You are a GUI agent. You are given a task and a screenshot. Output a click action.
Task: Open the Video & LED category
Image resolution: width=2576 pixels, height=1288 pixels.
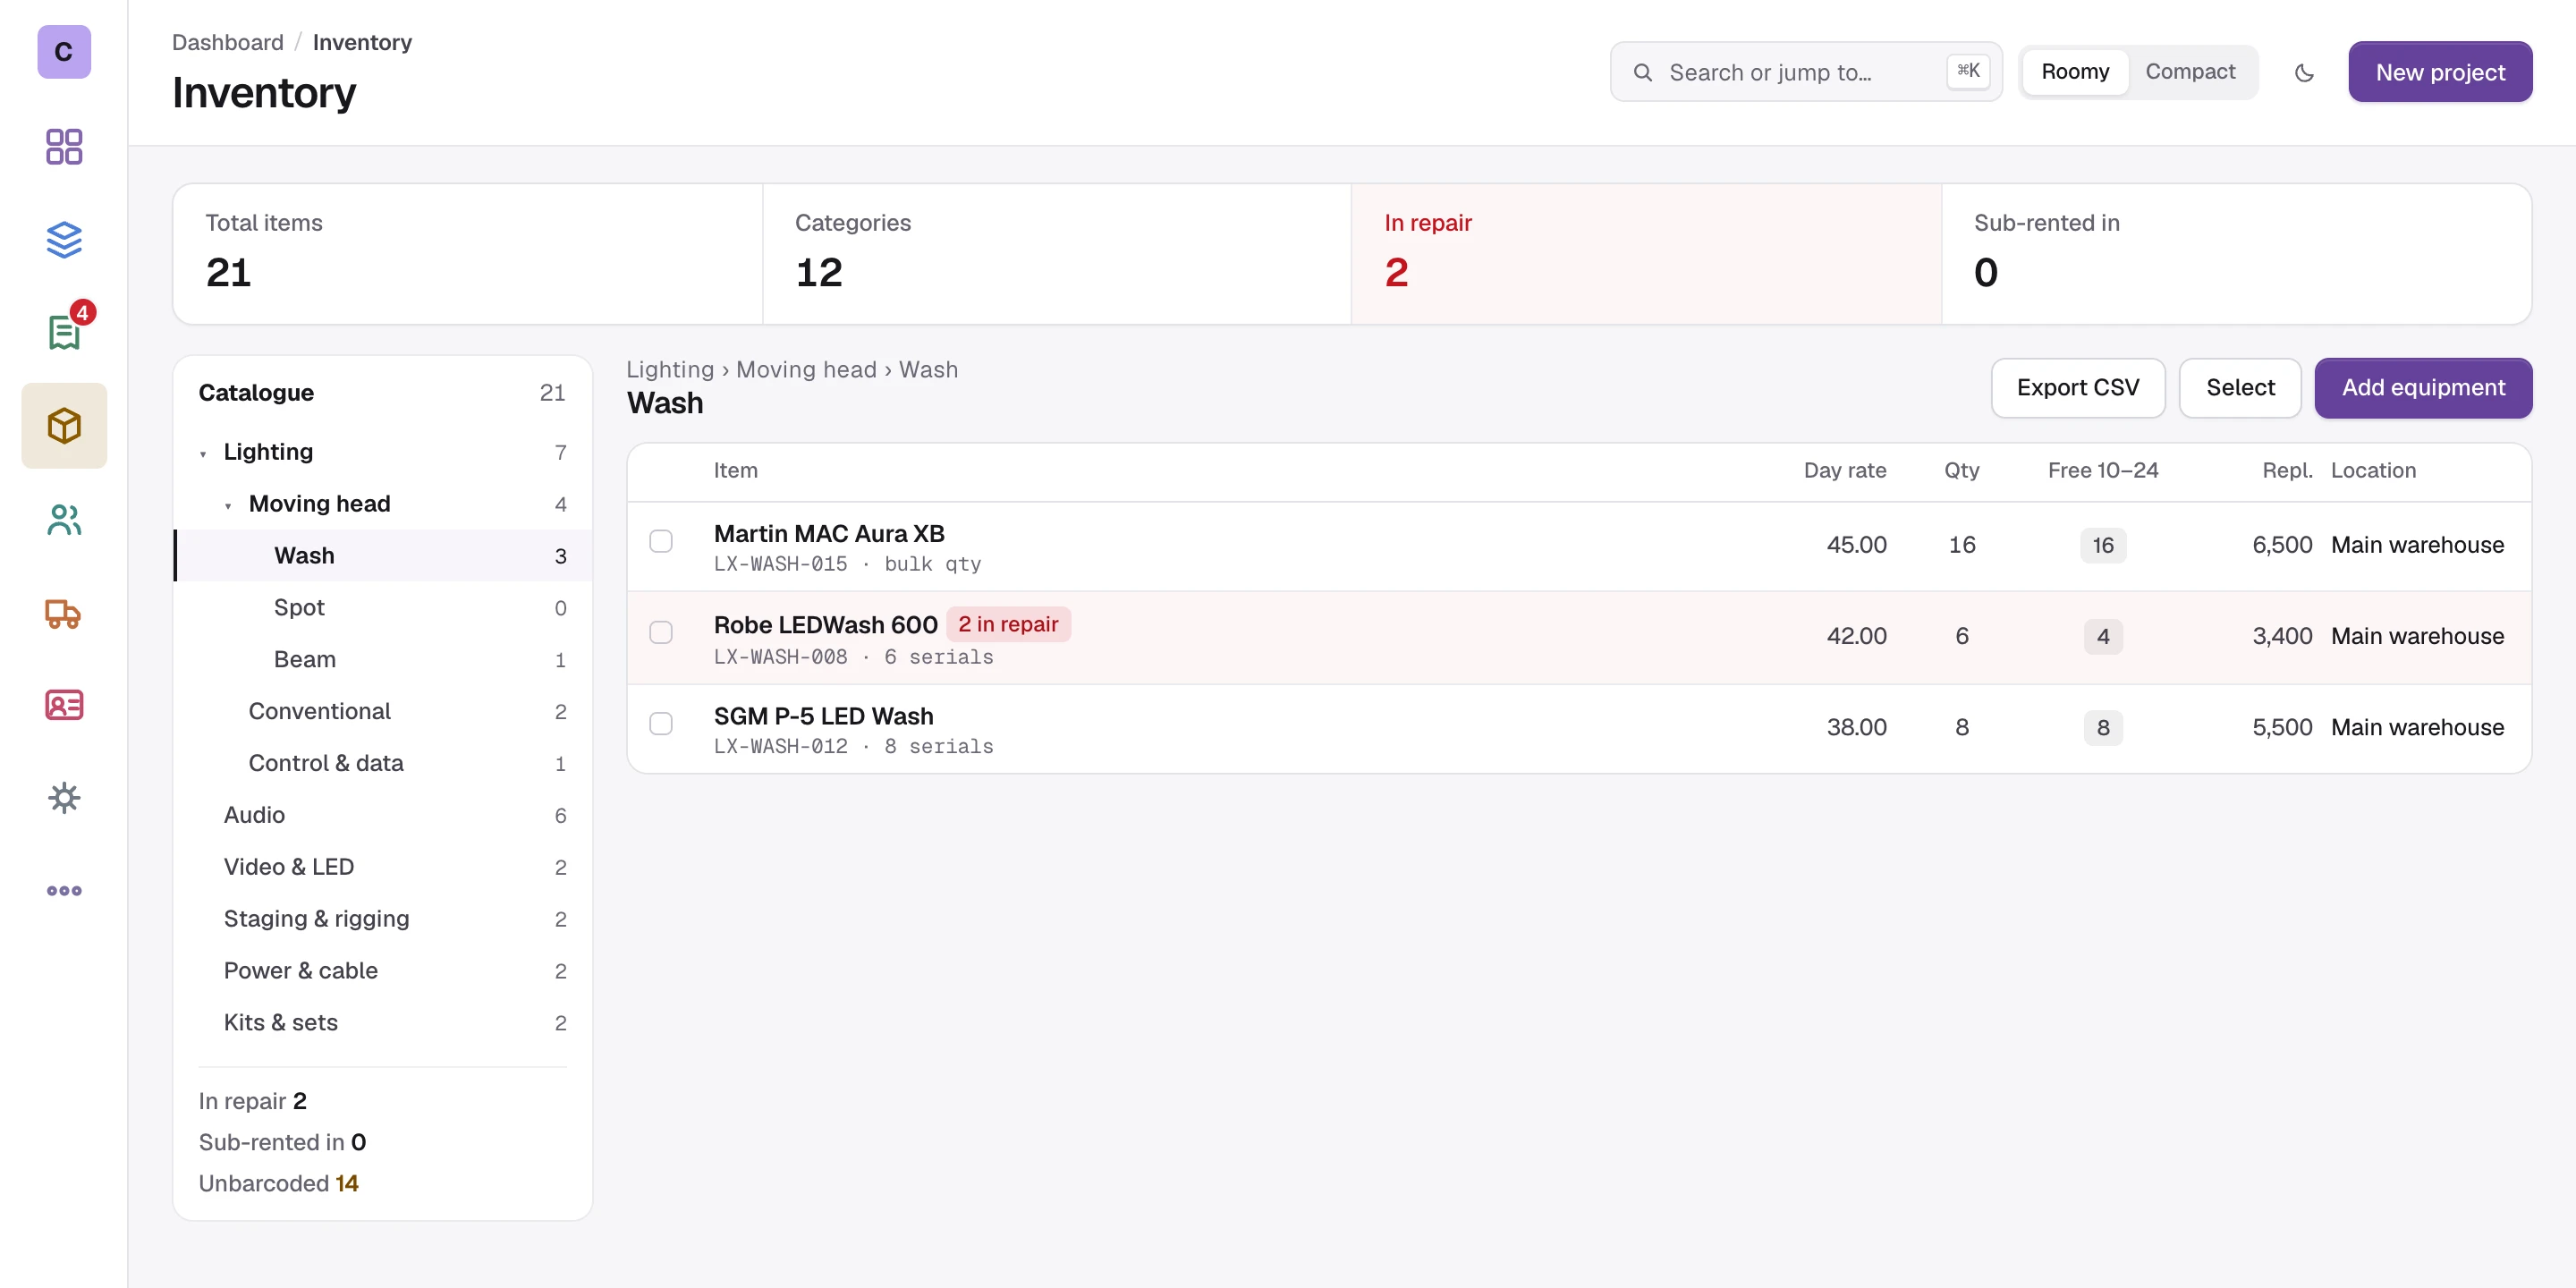383,868
